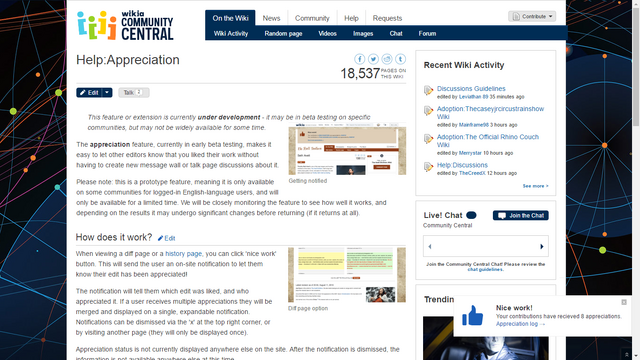
Task: Click edit icon beside Adoption:The Official Rhino Couch
Action: [428, 138]
